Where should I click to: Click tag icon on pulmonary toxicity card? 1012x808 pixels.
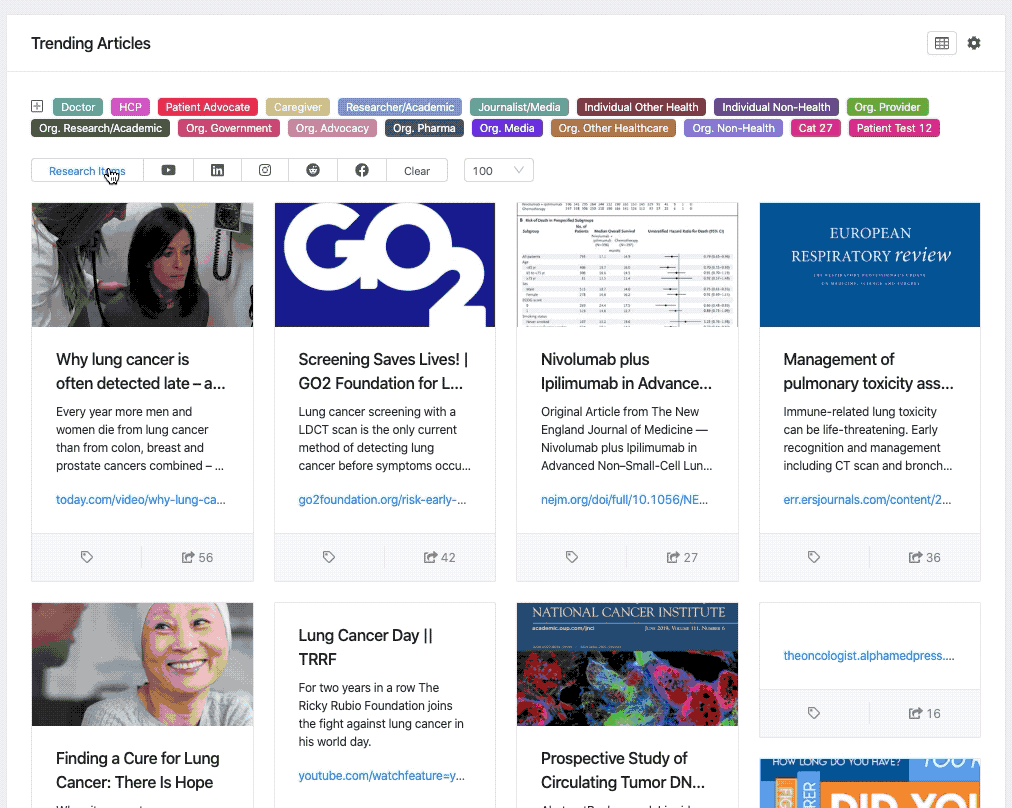tap(814, 557)
